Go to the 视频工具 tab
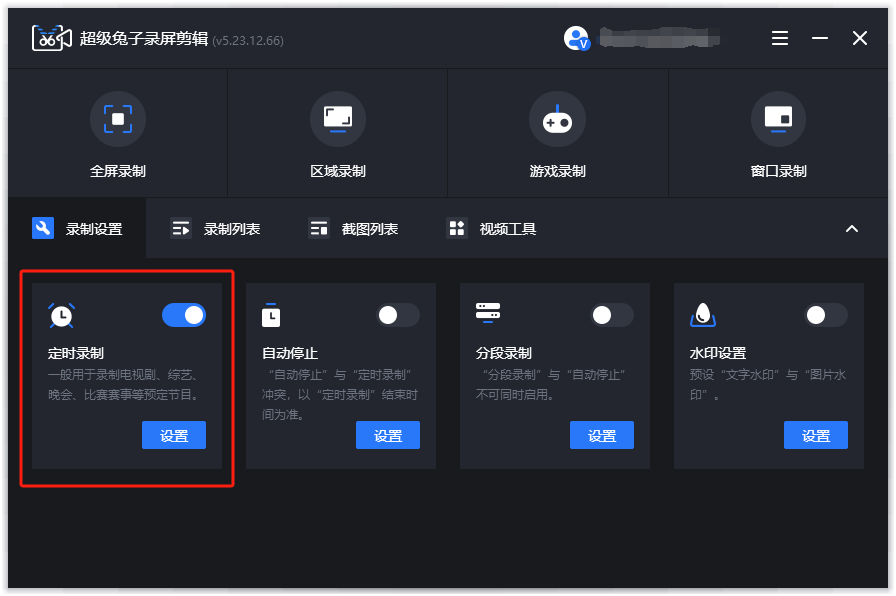Viewport: 896px width, 596px height. pos(492,229)
